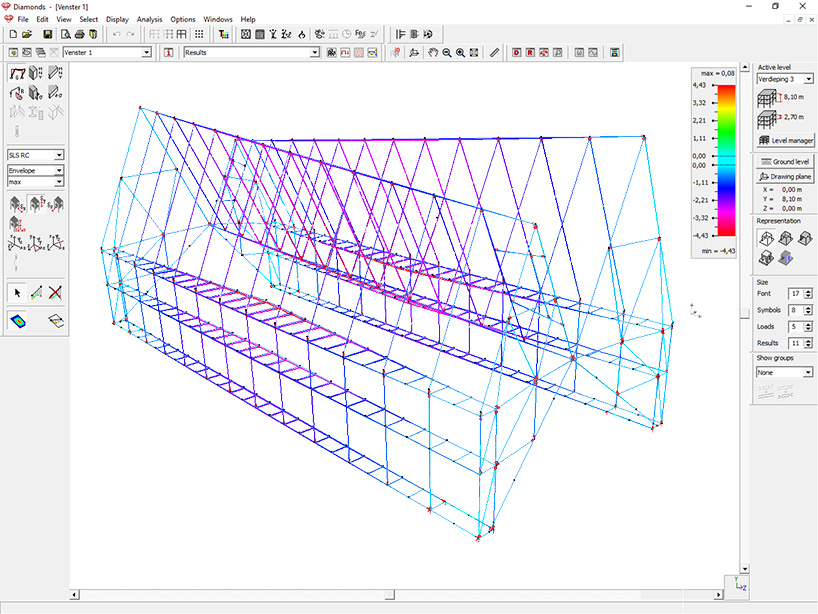The image size is (818, 614).
Task: Open the Verdieping 3 active level dropdown
Action: click(809, 79)
